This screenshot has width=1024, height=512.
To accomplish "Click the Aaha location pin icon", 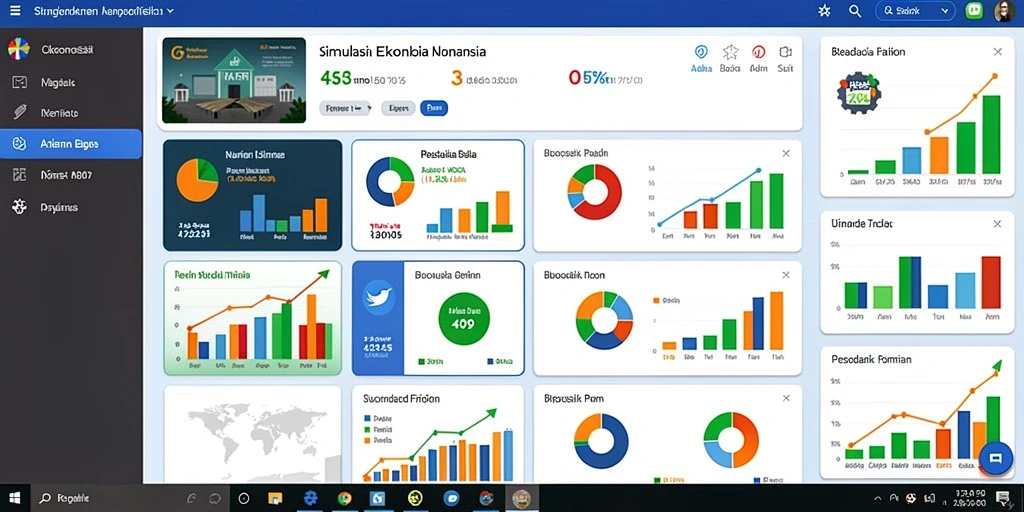I will tap(701, 52).
